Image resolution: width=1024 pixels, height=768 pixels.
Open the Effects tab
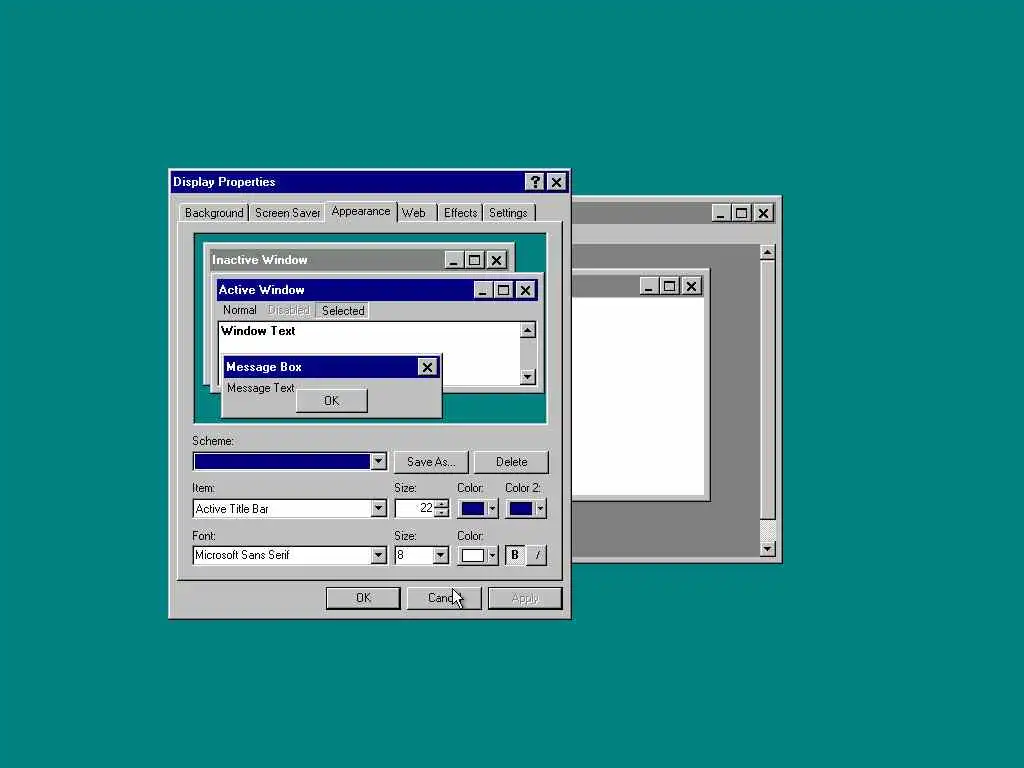pos(460,213)
